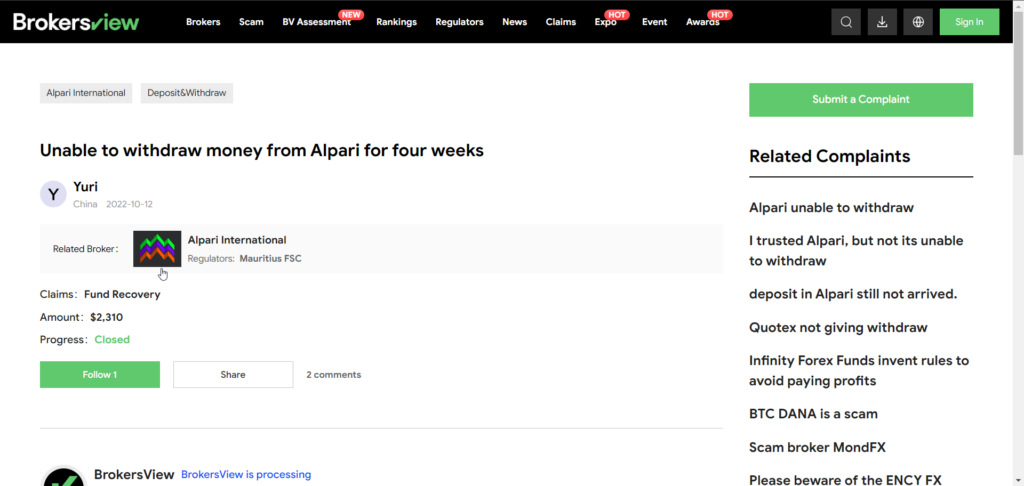Click the Related Complaints heading
The width and height of the screenshot is (1024, 486).
(829, 156)
